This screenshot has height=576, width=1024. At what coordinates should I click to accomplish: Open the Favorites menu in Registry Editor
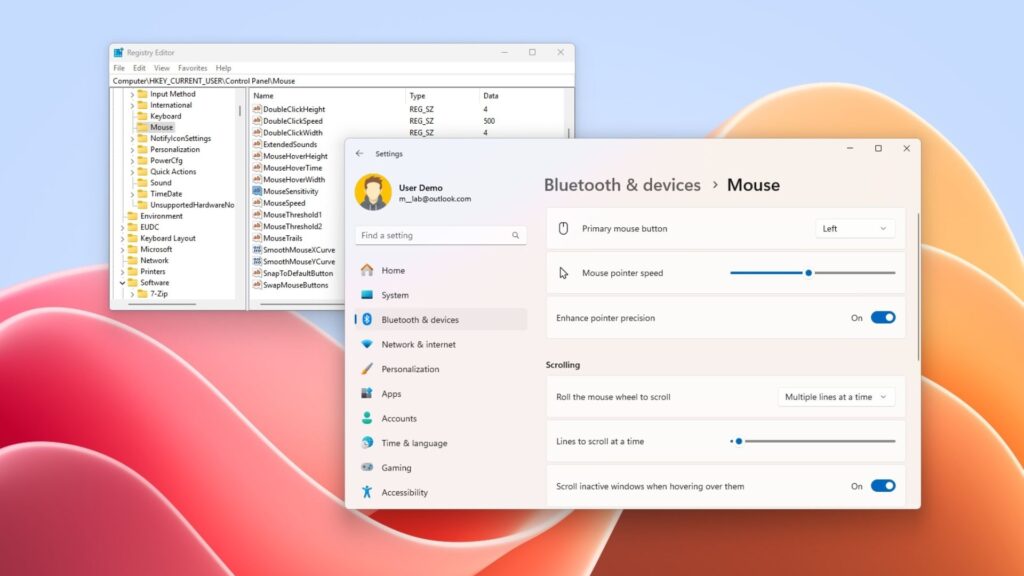click(x=193, y=68)
